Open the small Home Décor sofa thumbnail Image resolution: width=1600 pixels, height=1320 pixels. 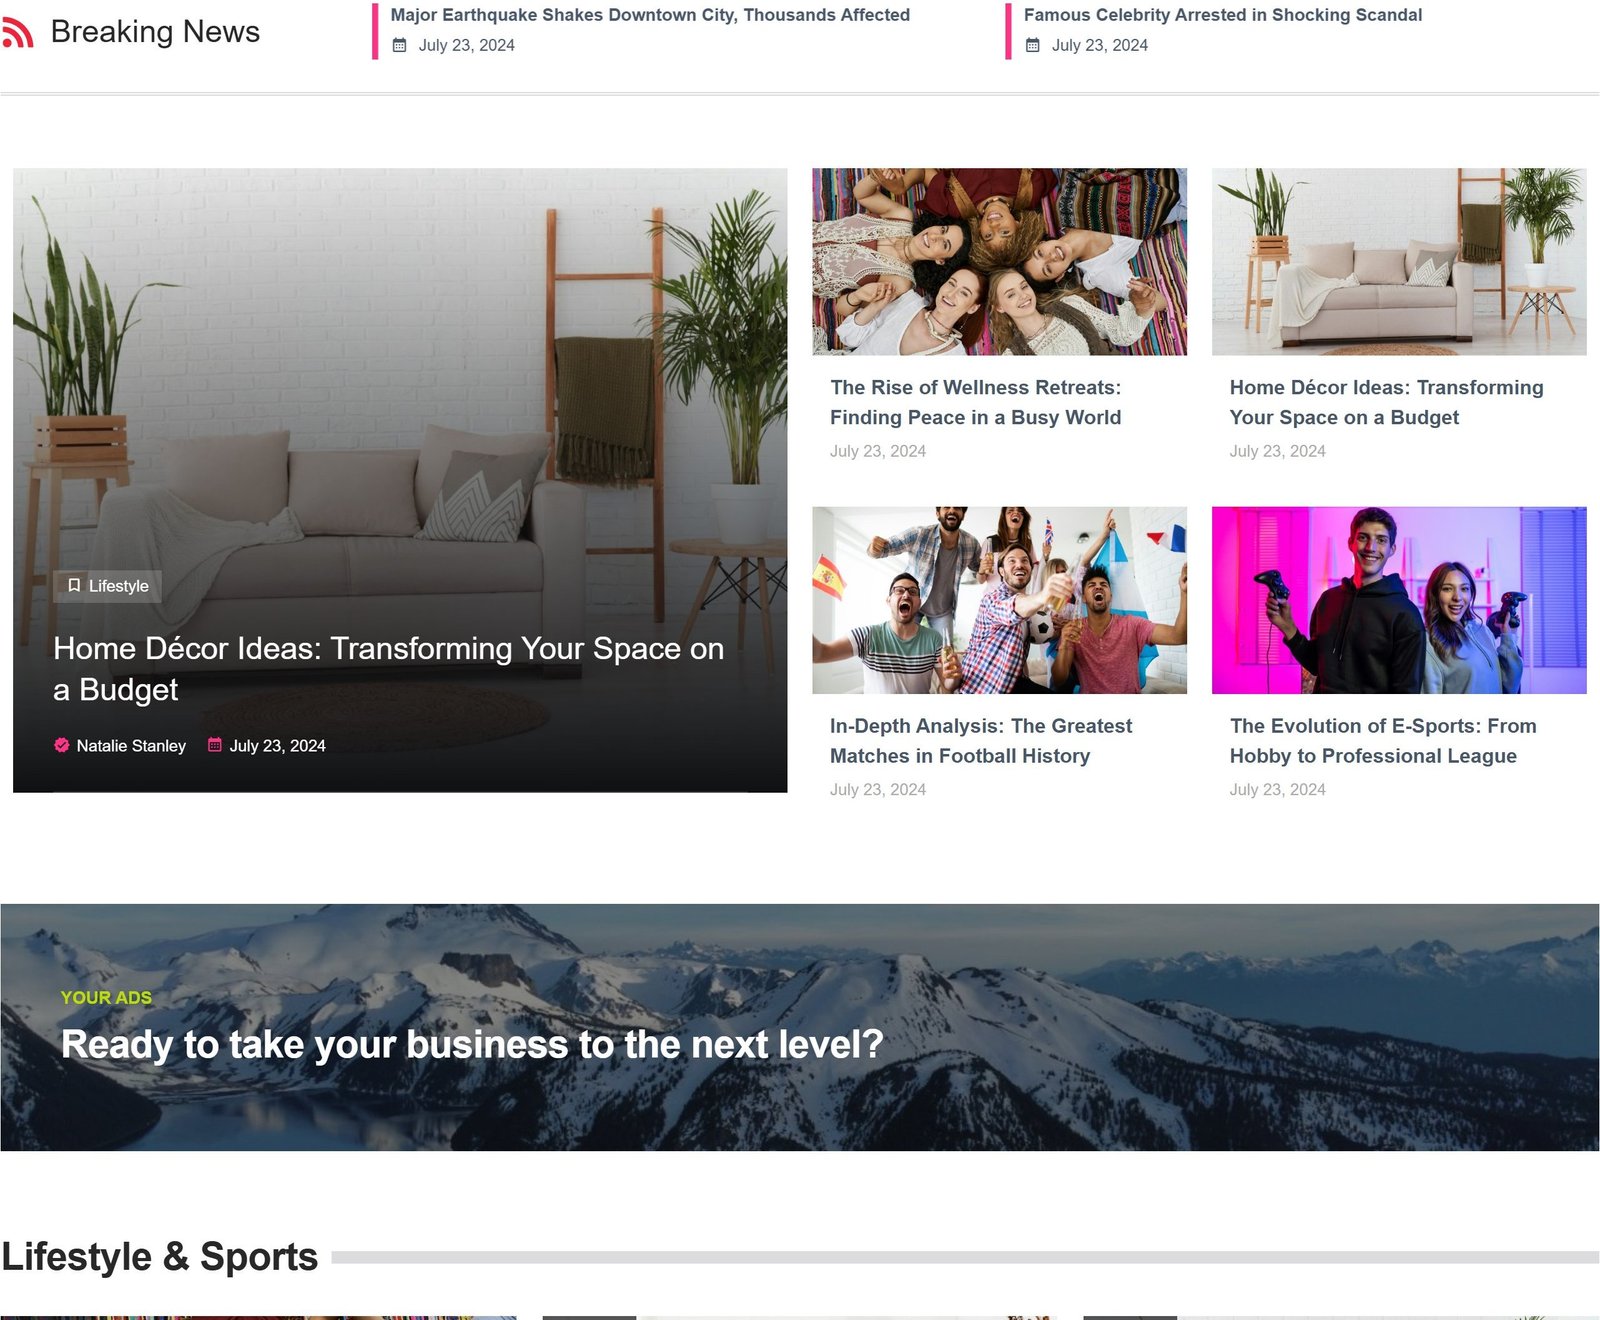[x=1398, y=261]
